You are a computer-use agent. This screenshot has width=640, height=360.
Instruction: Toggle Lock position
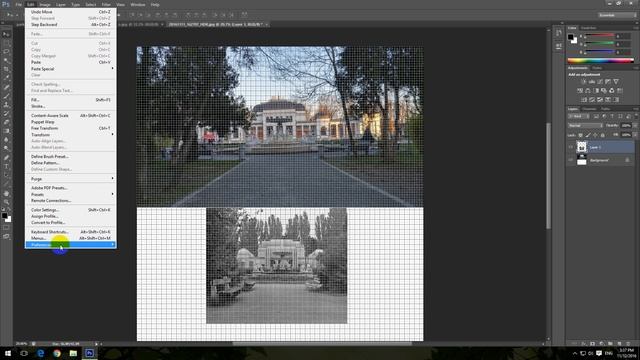coord(595,135)
